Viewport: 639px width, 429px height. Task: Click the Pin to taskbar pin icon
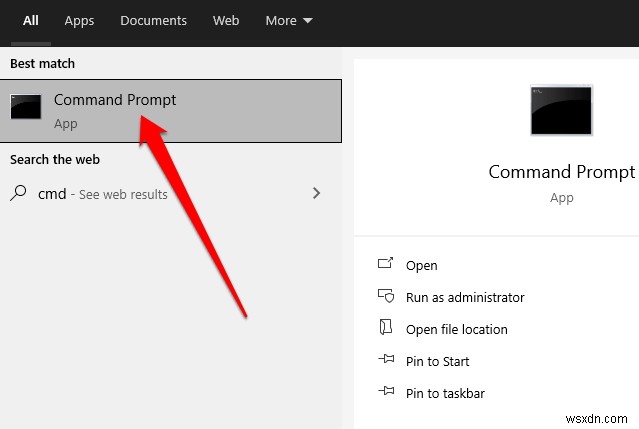click(x=386, y=393)
